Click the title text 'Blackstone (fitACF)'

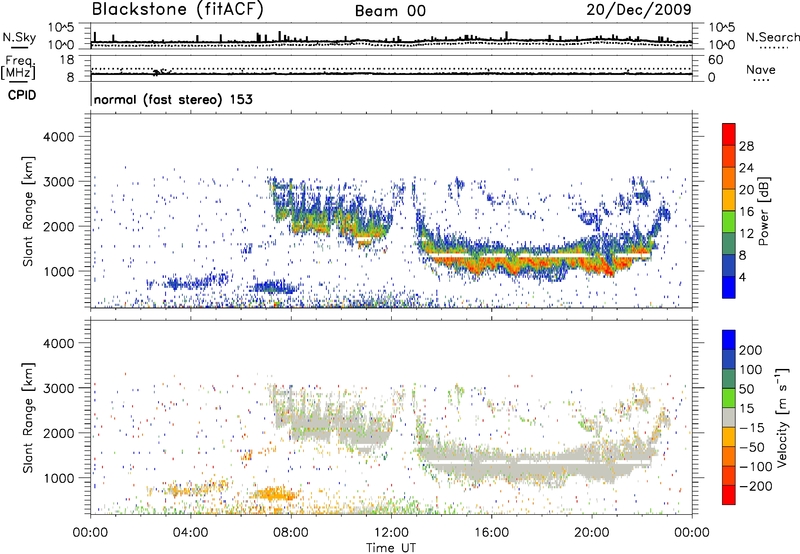[x=177, y=10]
